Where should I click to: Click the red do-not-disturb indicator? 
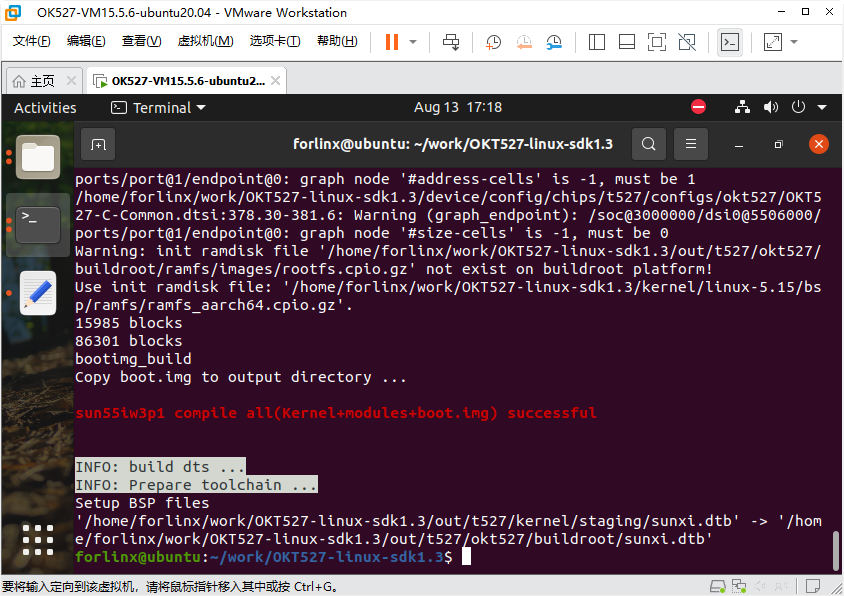coord(698,107)
